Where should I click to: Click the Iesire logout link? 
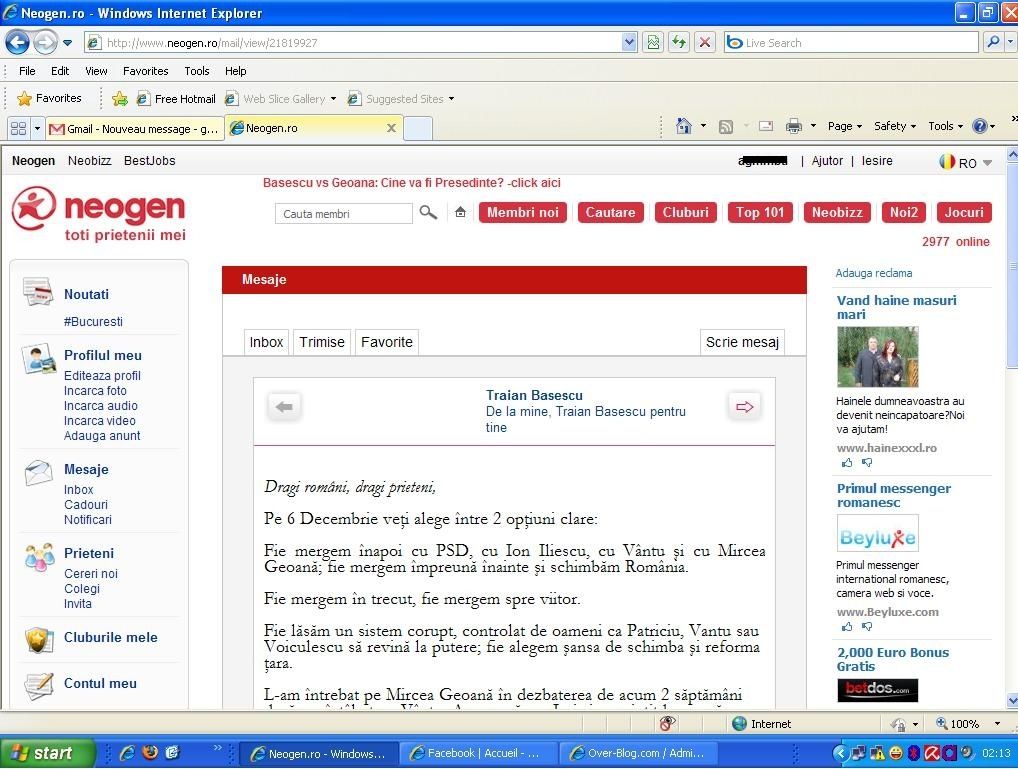click(877, 161)
